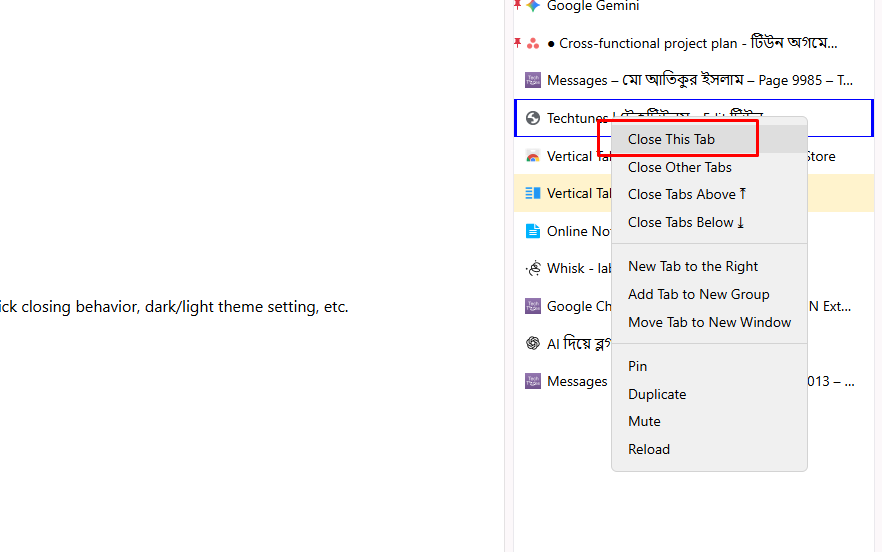This screenshot has height=552, width=882.
Task: Choose Mute from the context menu
Action: [x=709, y=421]
